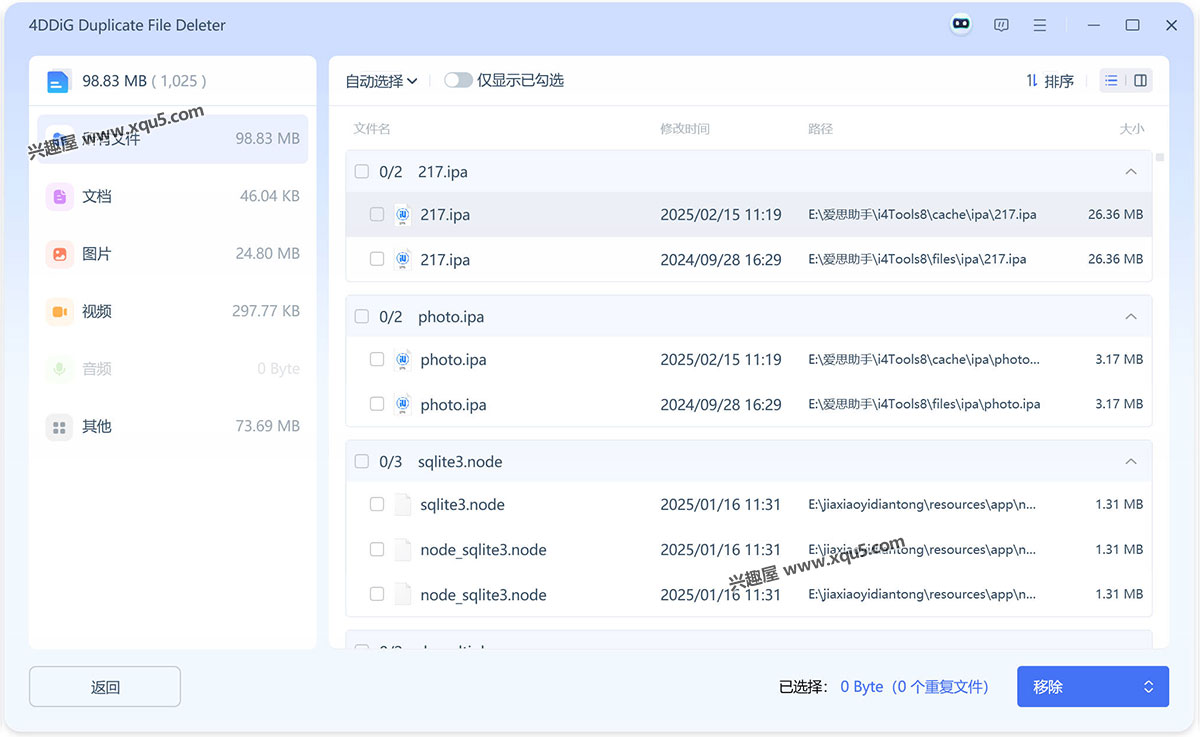Click the 文档 category icon

click(x=60, y=197)
